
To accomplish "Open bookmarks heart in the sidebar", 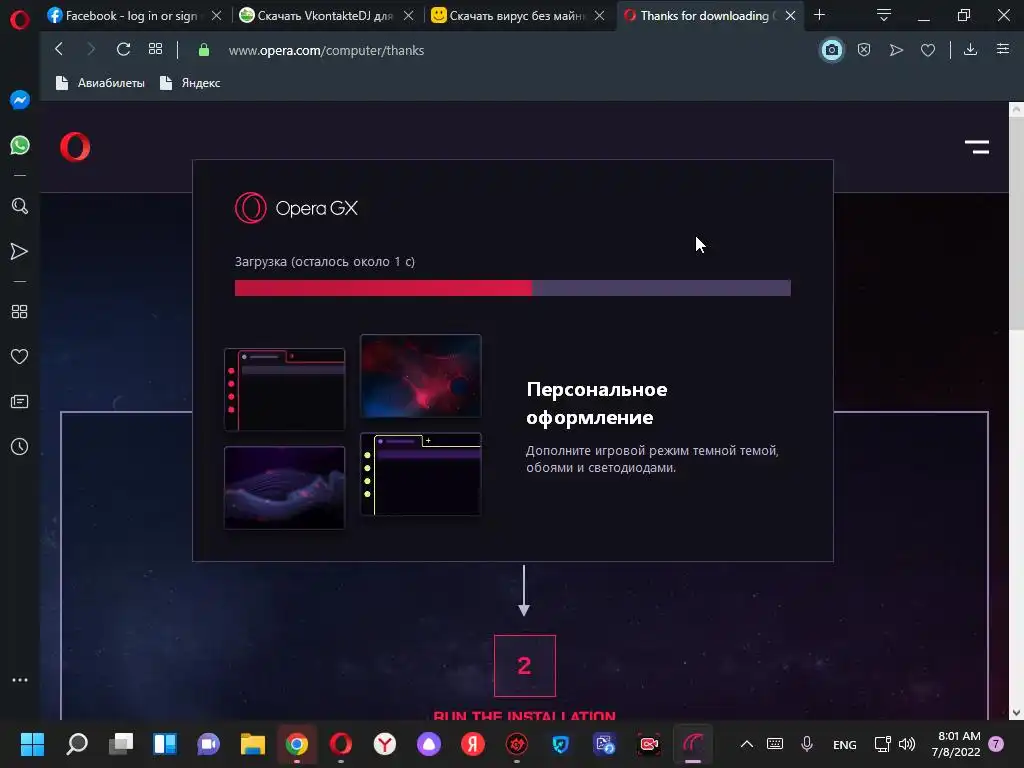I will [x=20, y=357].
